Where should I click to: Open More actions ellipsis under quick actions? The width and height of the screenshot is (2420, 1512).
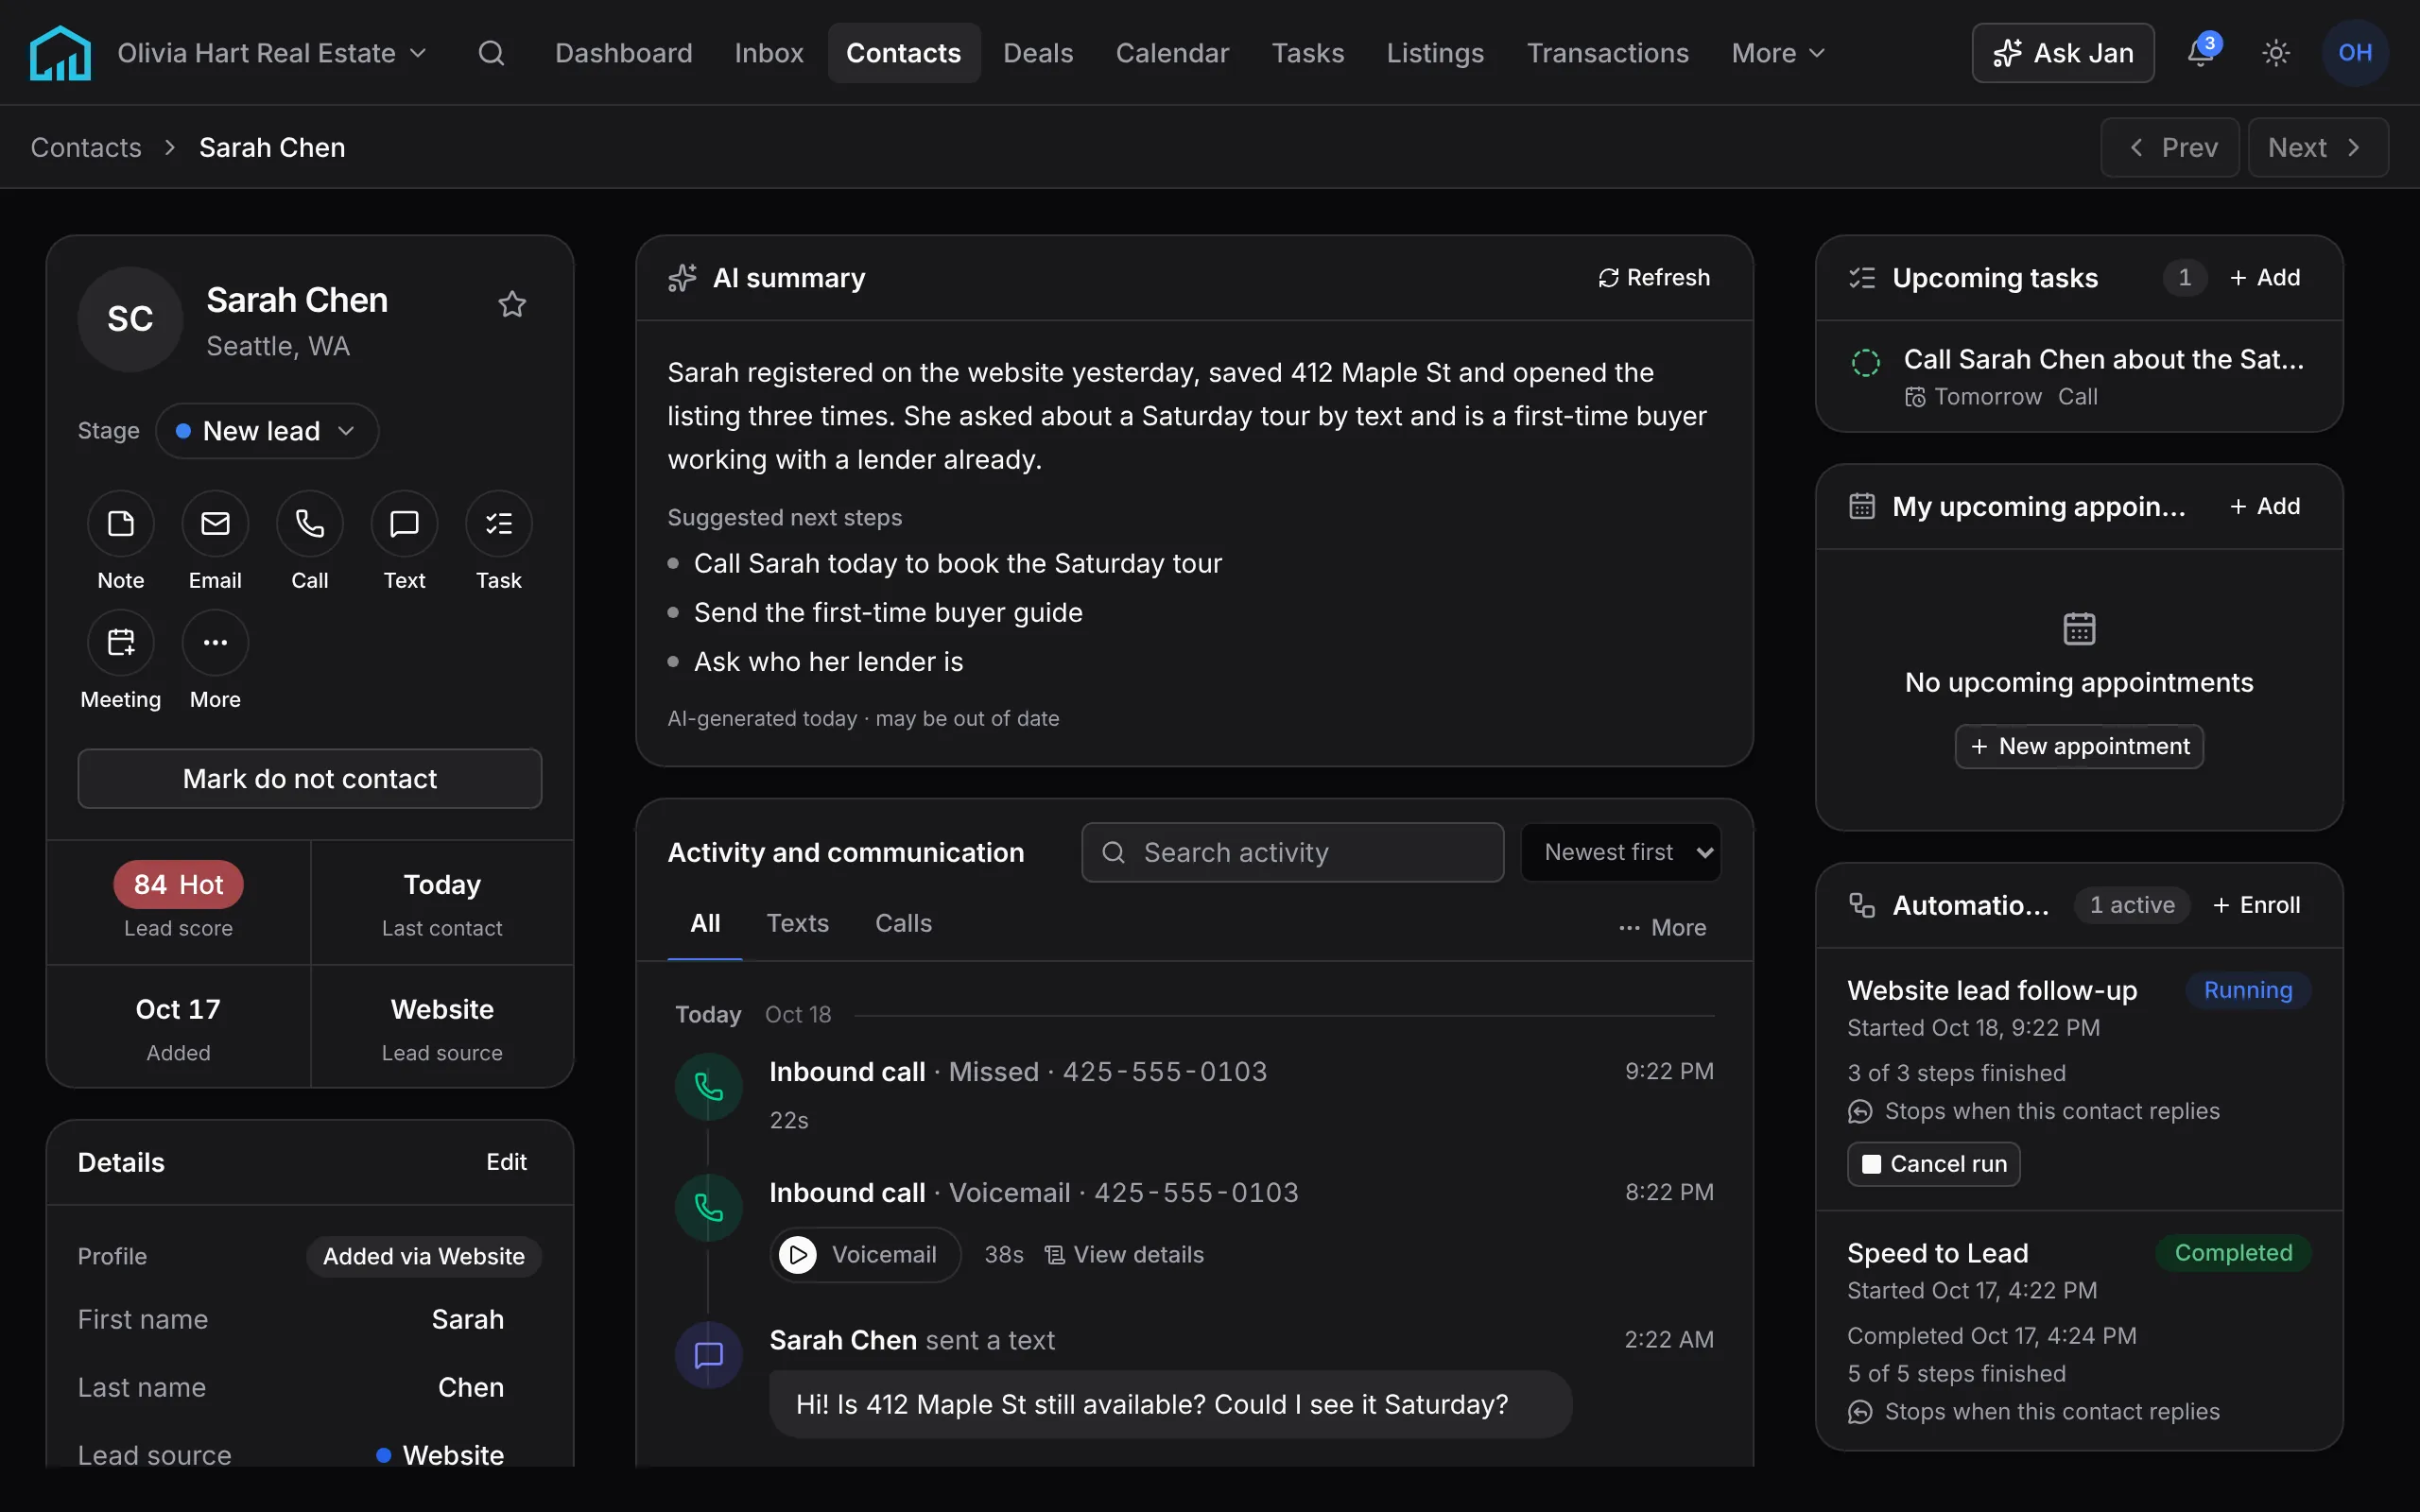pyautogui.click(x=215, y=642)
